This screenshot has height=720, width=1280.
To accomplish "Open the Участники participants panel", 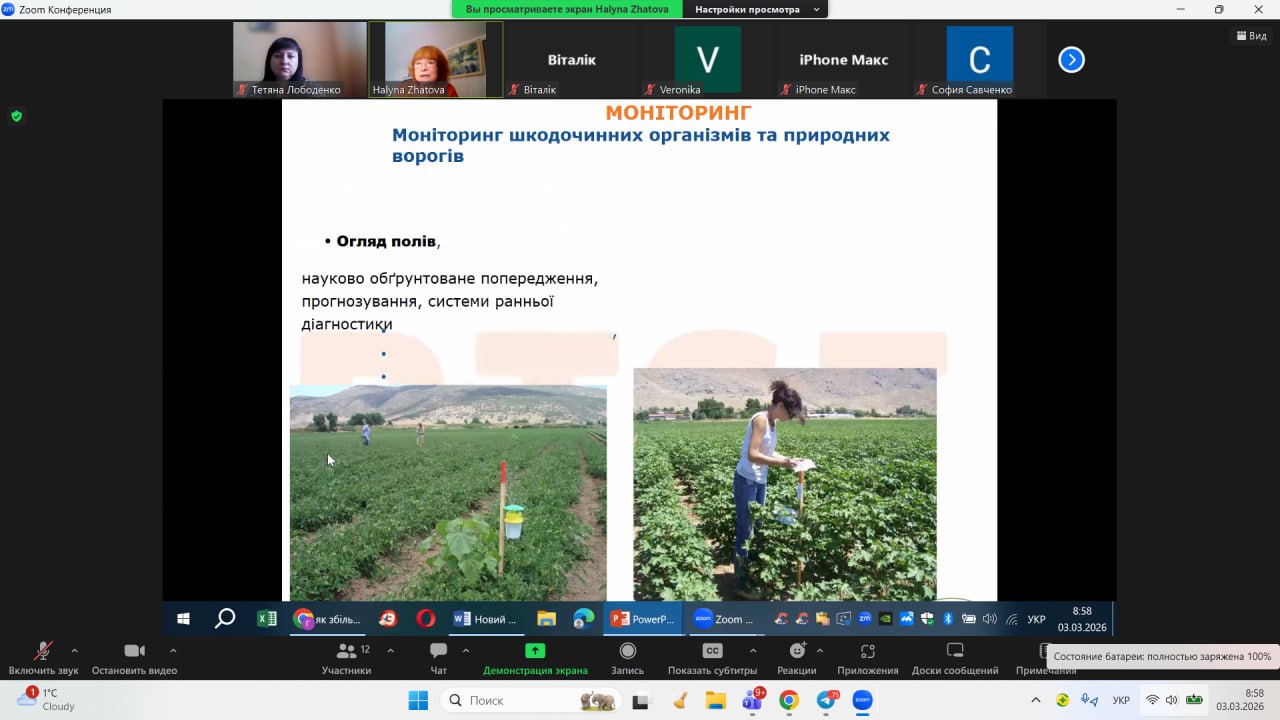I will point(346,652).
